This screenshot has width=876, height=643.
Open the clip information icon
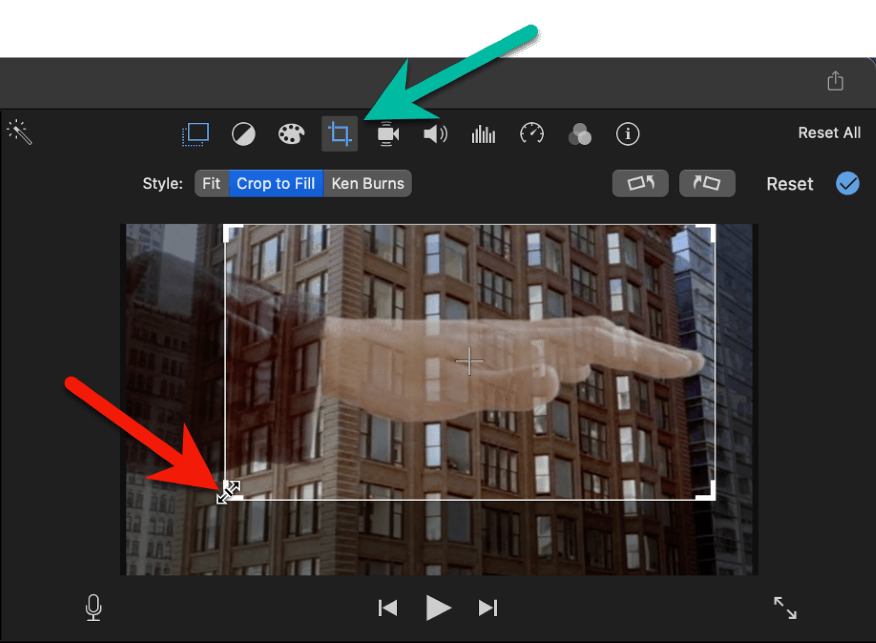pyautogui.click(x=627, y=134)
